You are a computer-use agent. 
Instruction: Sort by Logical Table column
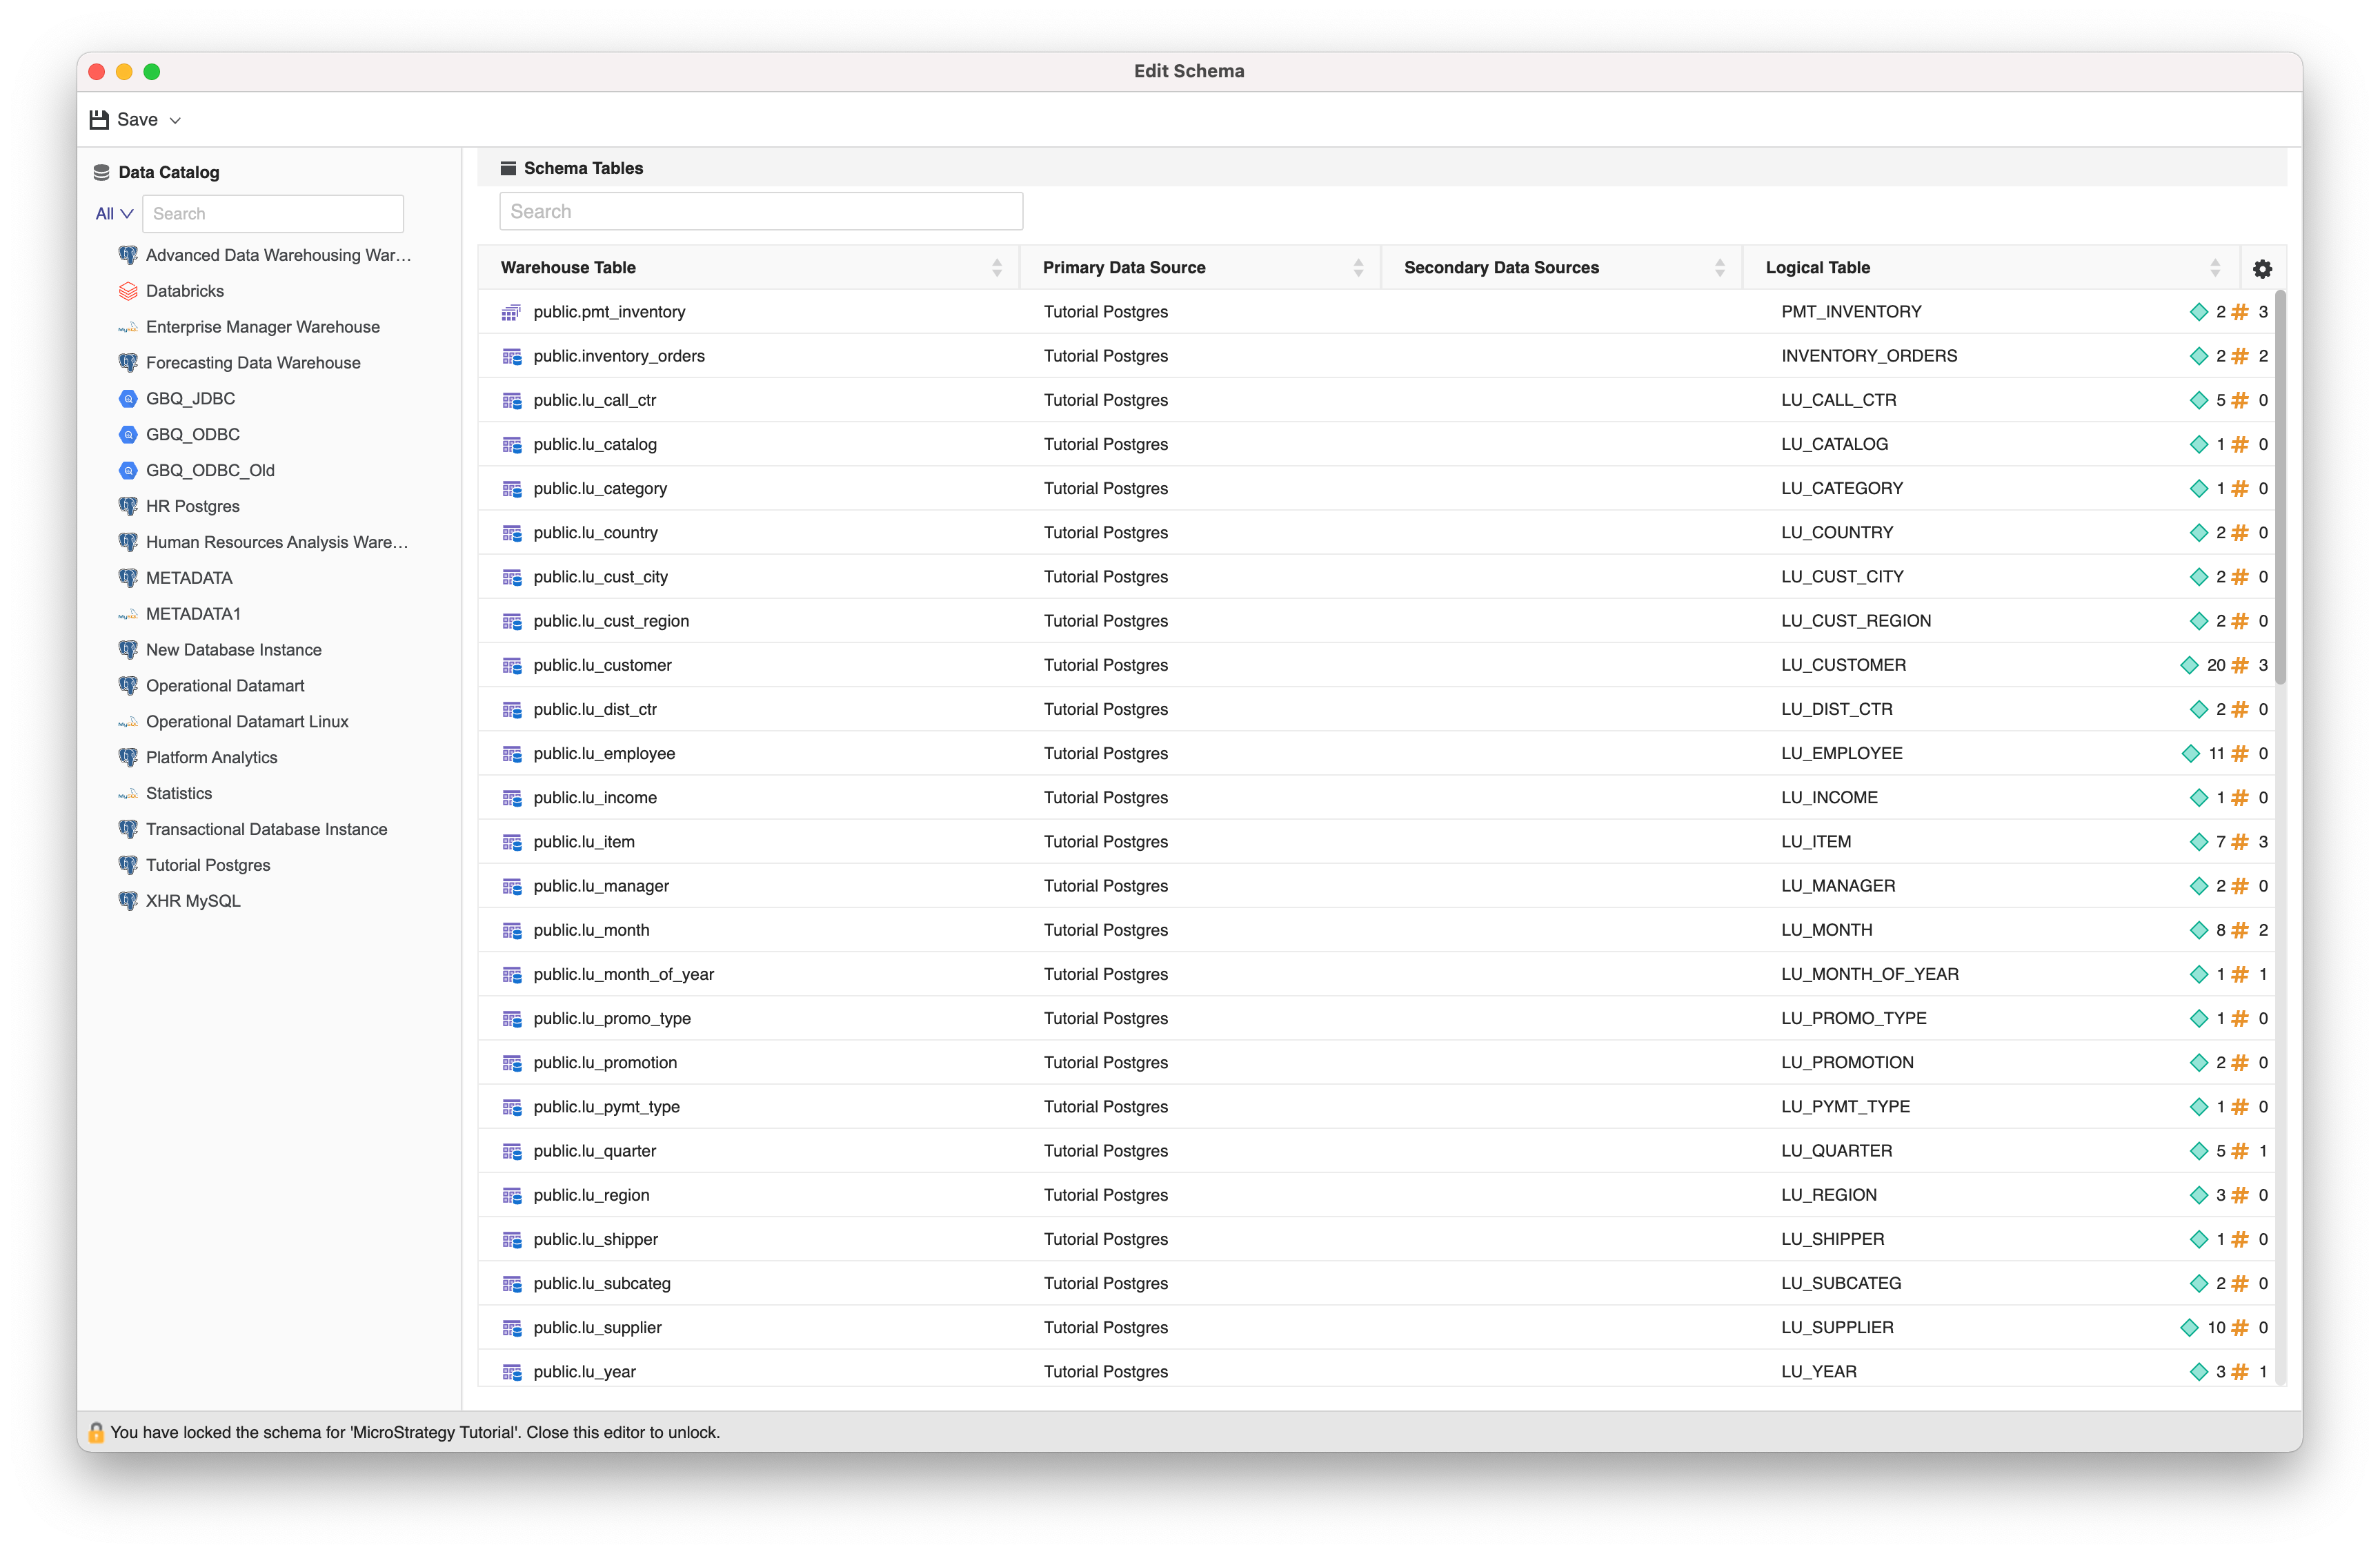pyautogui.click(x=2215, y=268)
